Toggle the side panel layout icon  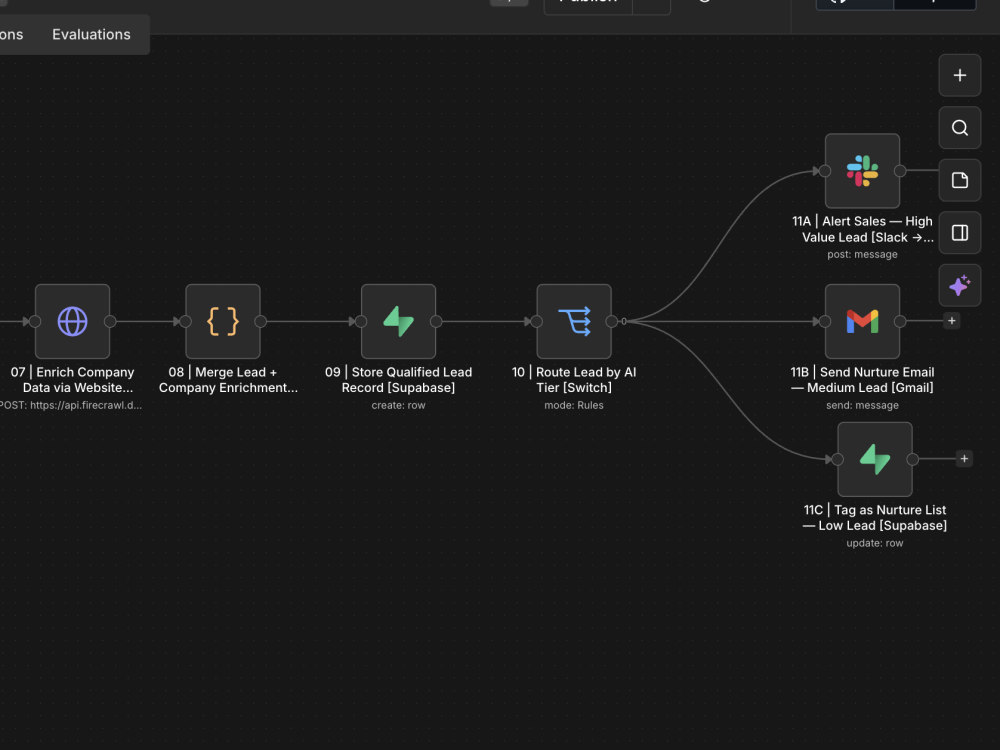pyautogui.click(x=960, y=232)
